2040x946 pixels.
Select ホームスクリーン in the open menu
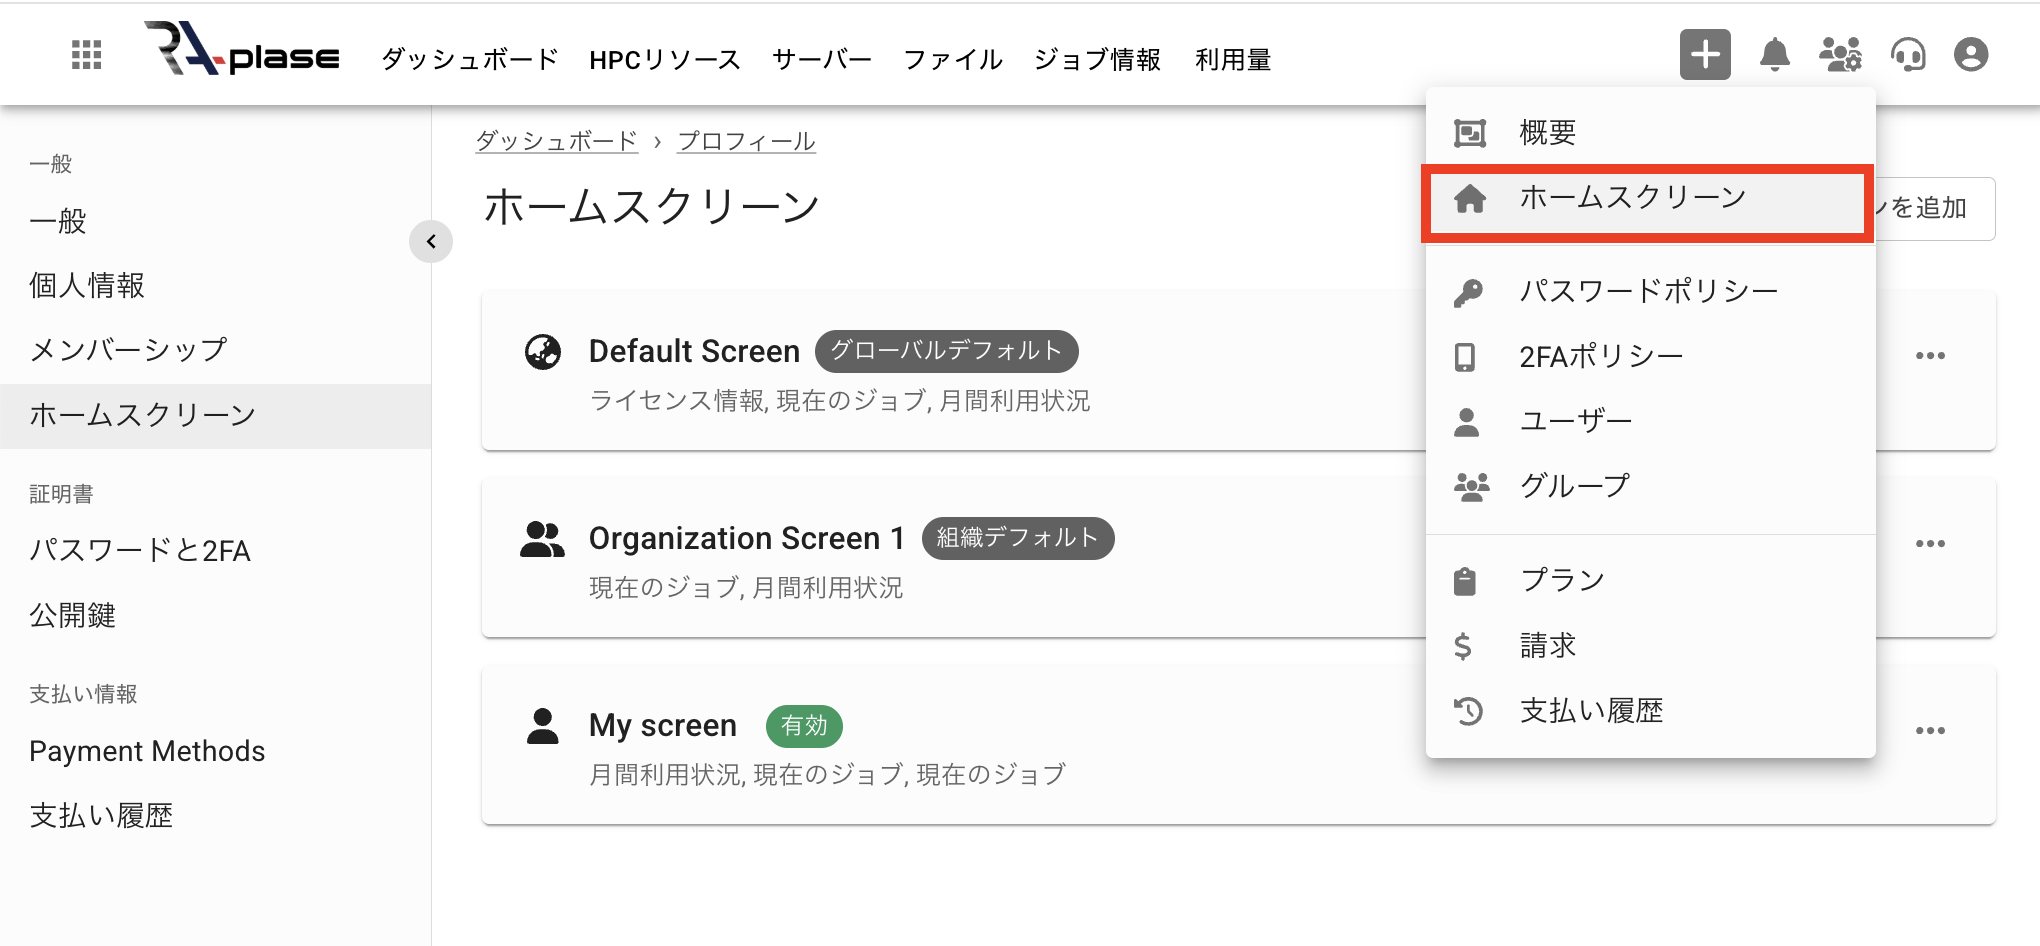[x=1630, y=197]
